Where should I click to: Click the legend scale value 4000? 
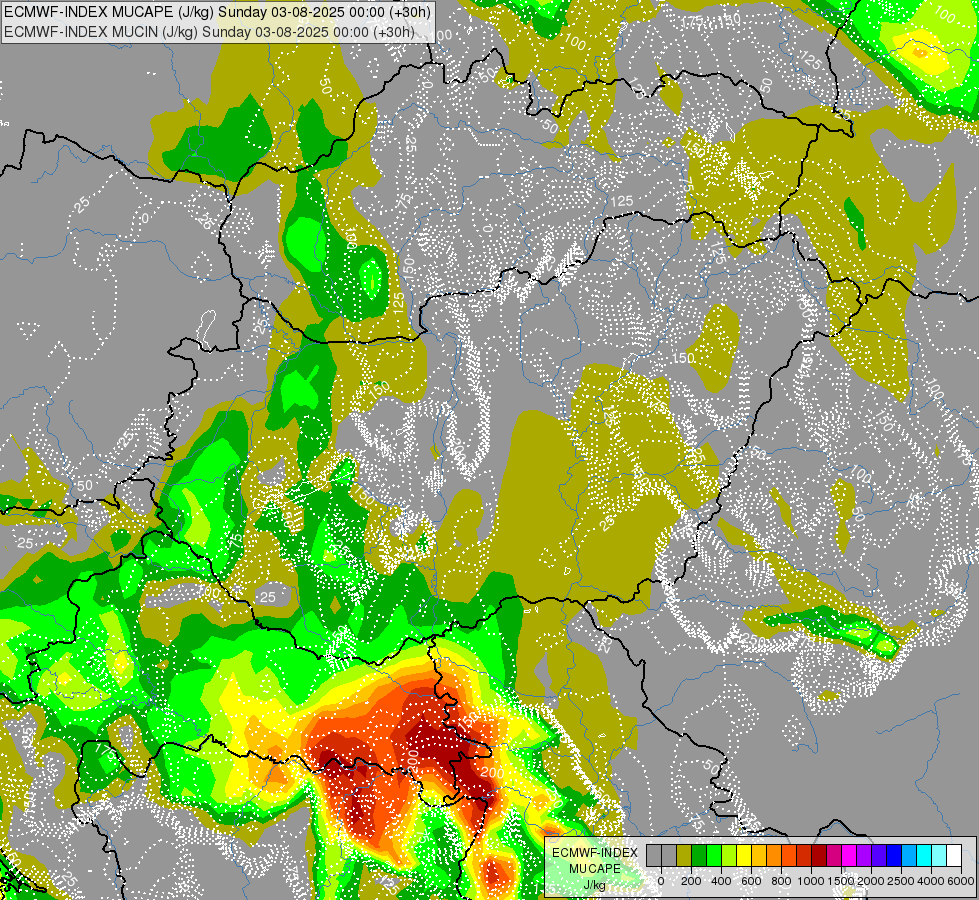[931, 881]
